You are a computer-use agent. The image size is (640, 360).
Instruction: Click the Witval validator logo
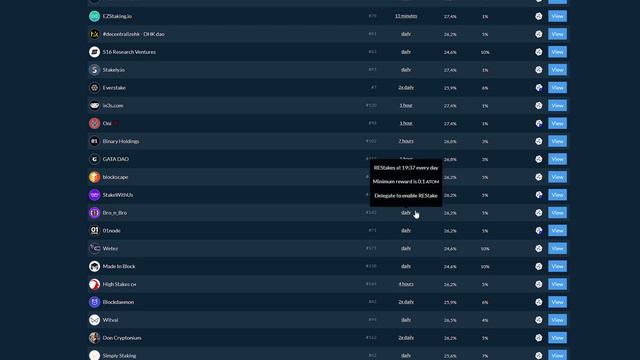(x=94, y=320)
